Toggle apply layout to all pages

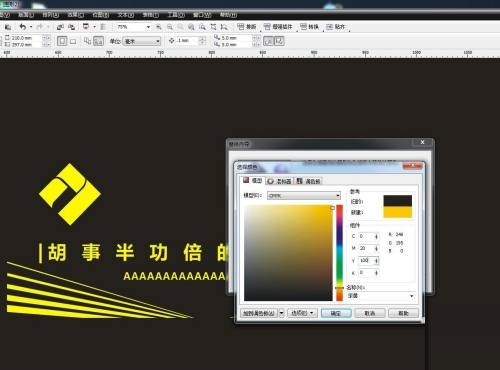pyautogui.click(x=87, y=41)
